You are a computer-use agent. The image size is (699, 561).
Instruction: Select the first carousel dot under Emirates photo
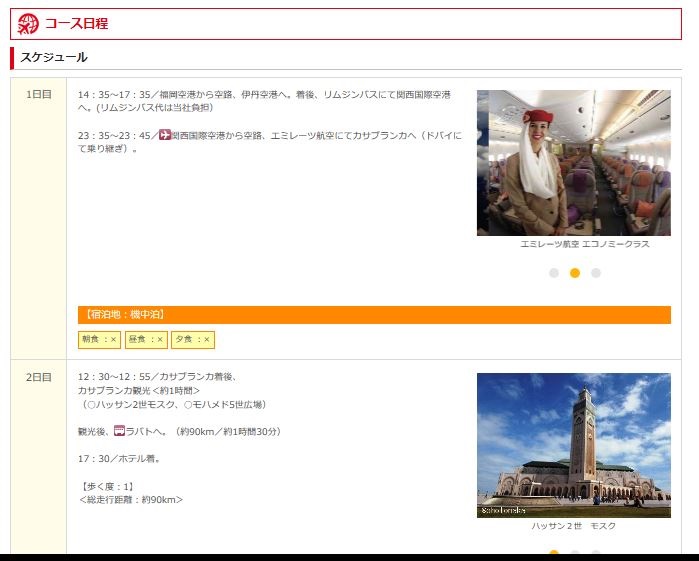click(554, 273)
